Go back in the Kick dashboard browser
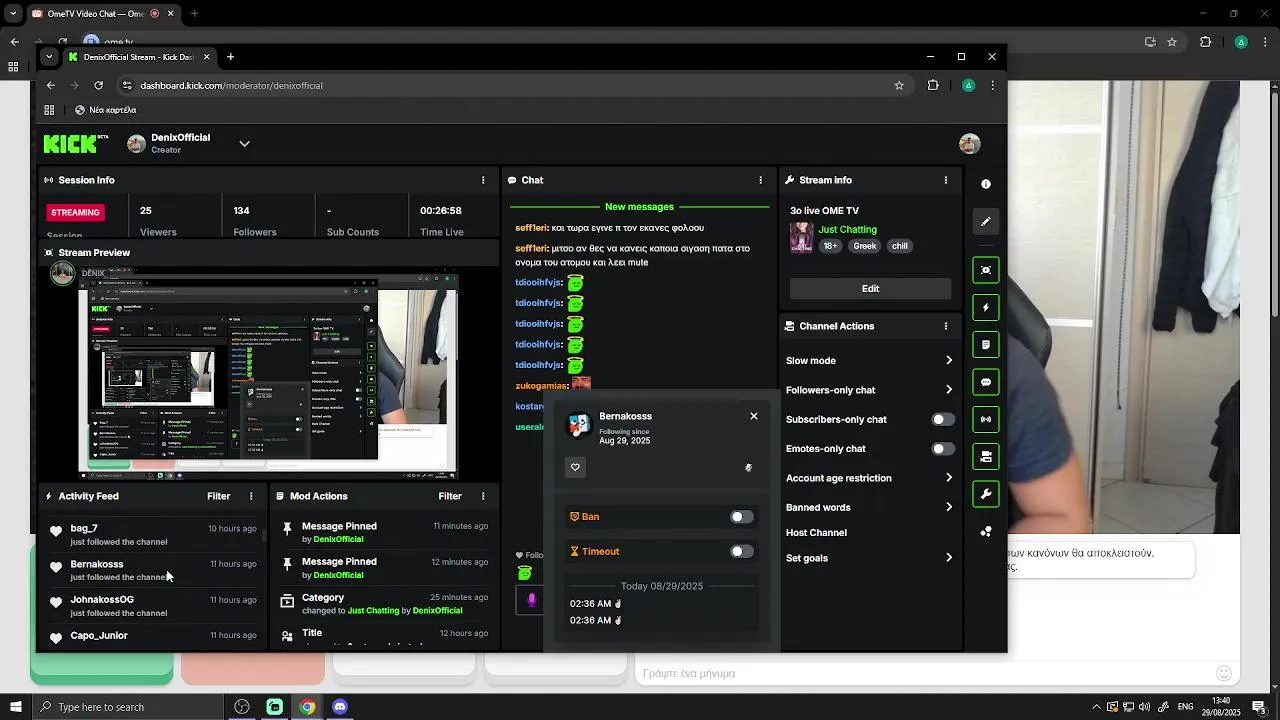Viewport: 1280px width, 720px height. 50,86
